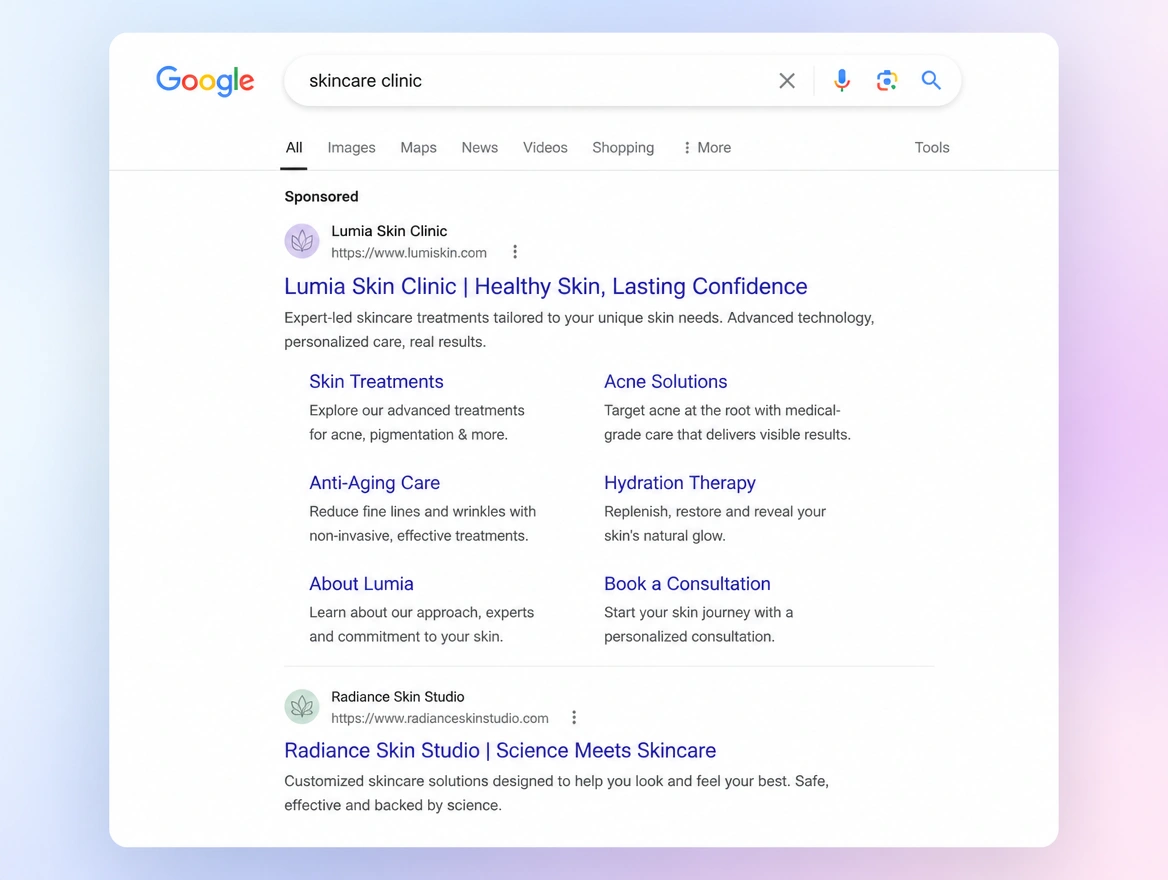Viewport: 1168px width, 880px height.
Task: Open the three-dot menu beside lumiskin.com
Action: point(515,252)
